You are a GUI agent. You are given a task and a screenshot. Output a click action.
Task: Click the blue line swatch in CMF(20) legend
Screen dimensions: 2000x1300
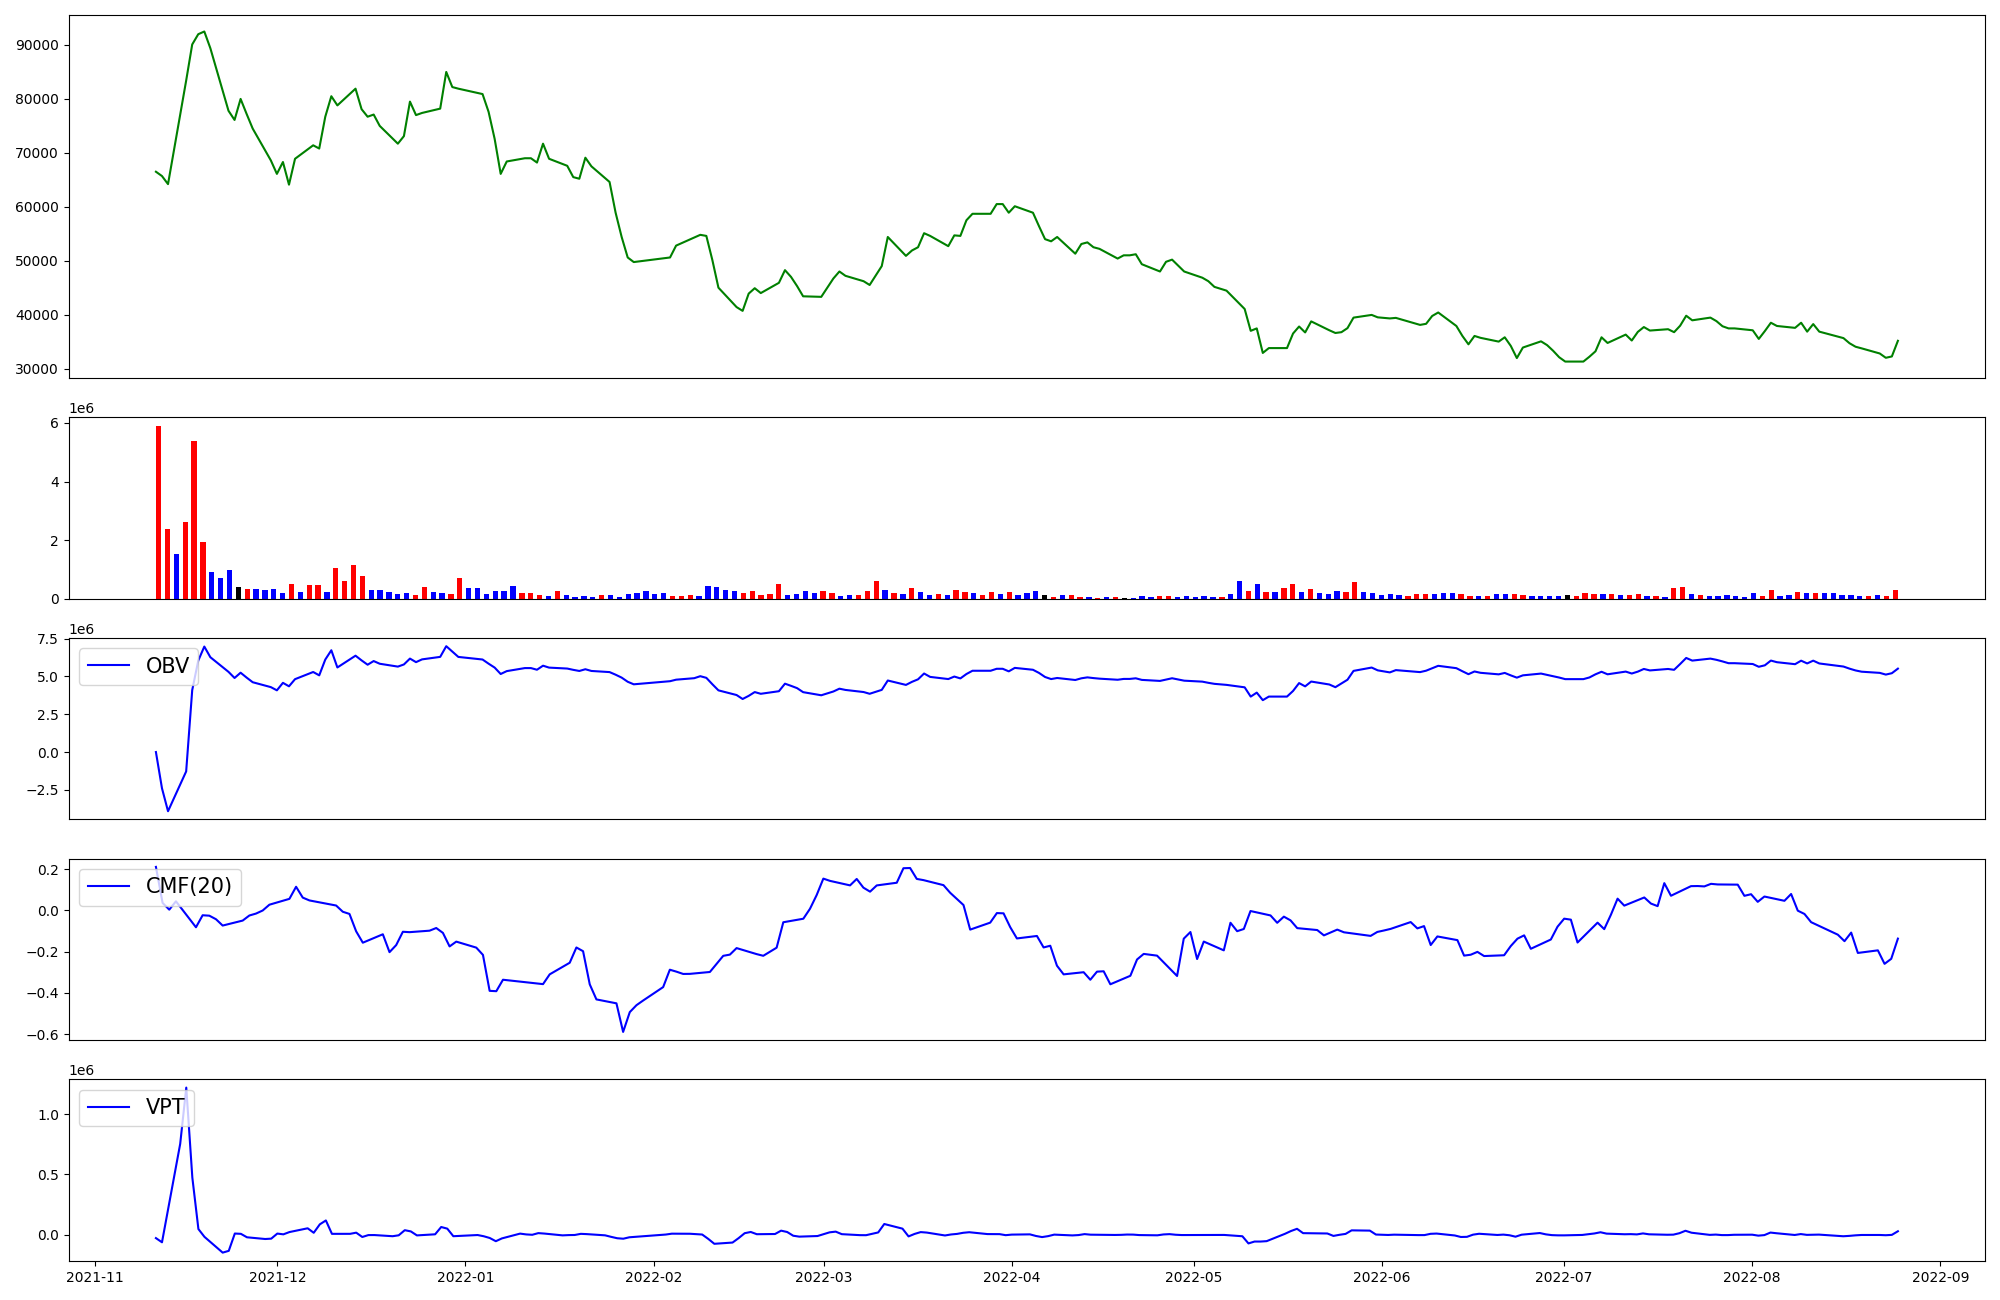[x=109, y=886]
